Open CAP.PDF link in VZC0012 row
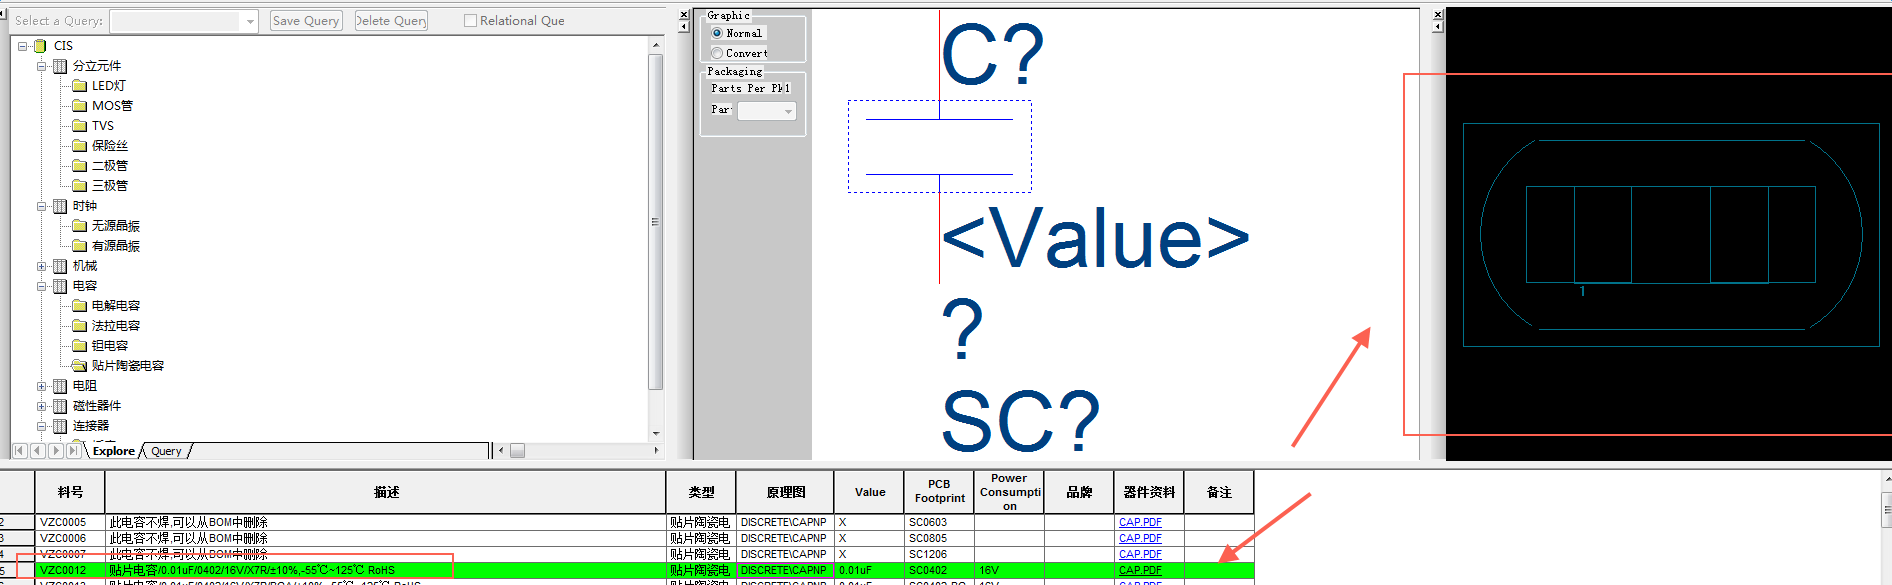1892x585 pixels. click(1140, 570)
